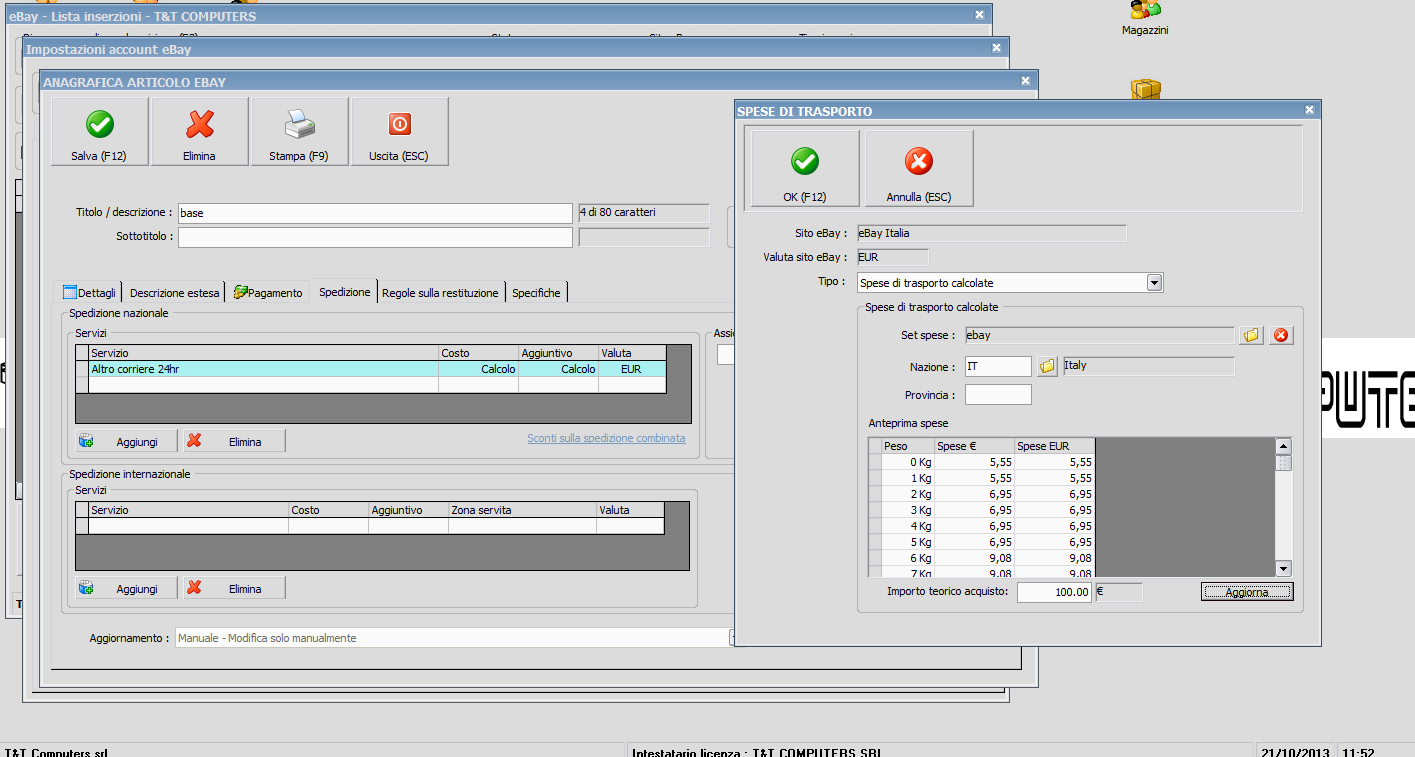Click the Salva (F12) green checkmark button
Screen dimensions: 1415x757
[x=99, y=131]
